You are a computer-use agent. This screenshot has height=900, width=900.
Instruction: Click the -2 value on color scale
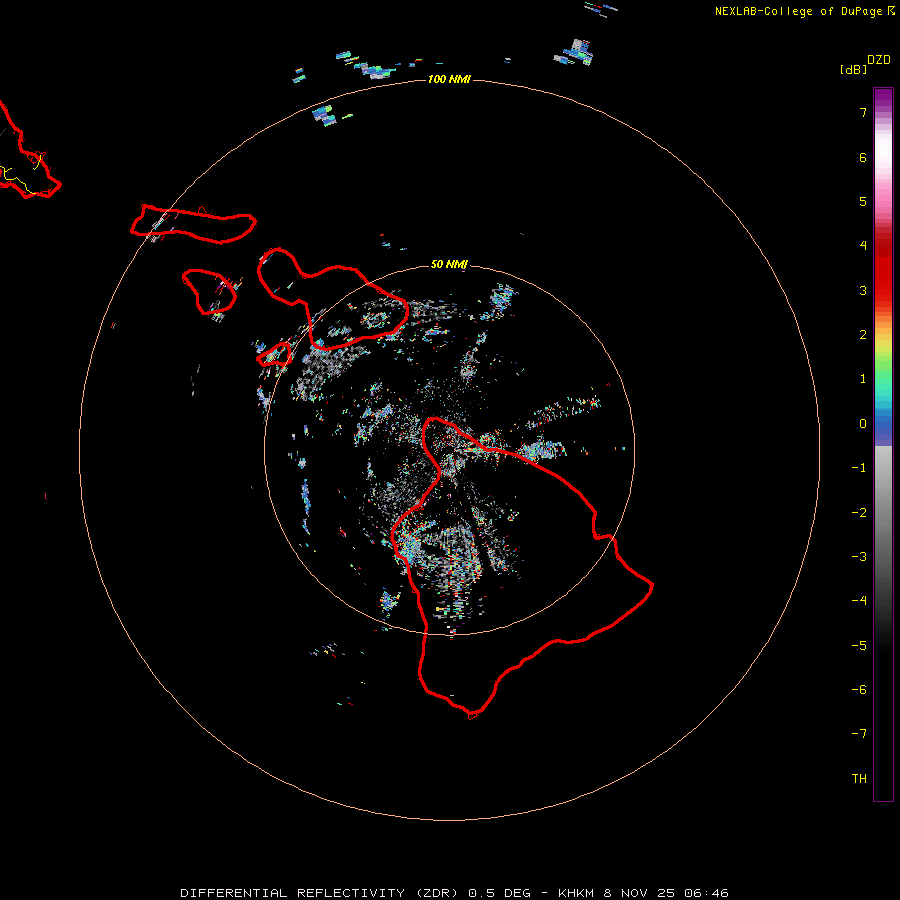coord(859,513)
